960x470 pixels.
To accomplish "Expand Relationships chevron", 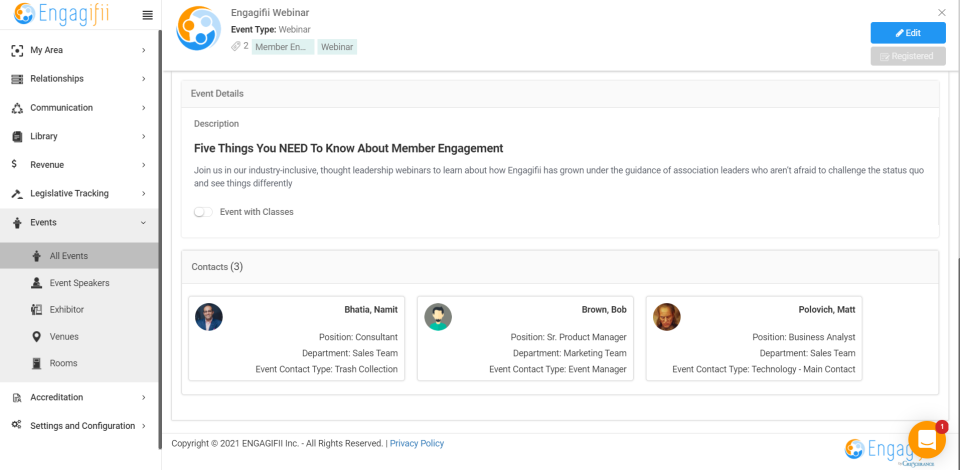I will tap(144, 79).
